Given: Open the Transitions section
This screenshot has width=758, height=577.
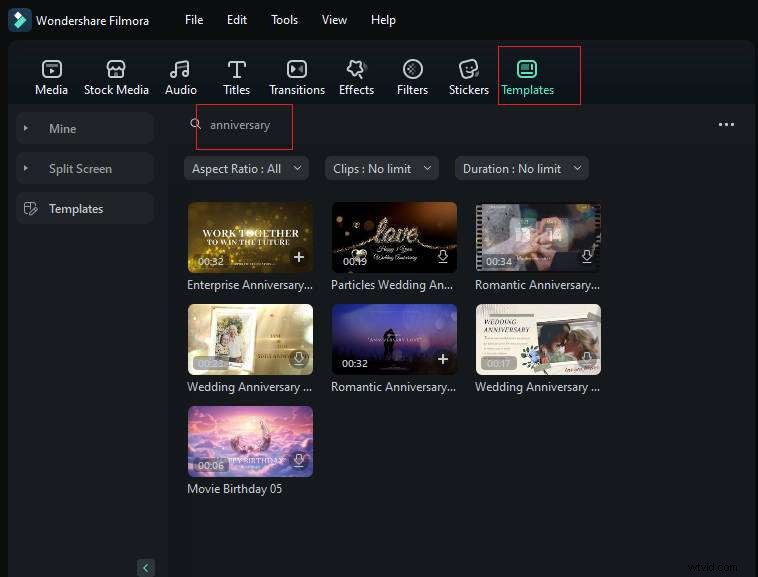Looking at the screenshot, I should [x=297, y=77].
